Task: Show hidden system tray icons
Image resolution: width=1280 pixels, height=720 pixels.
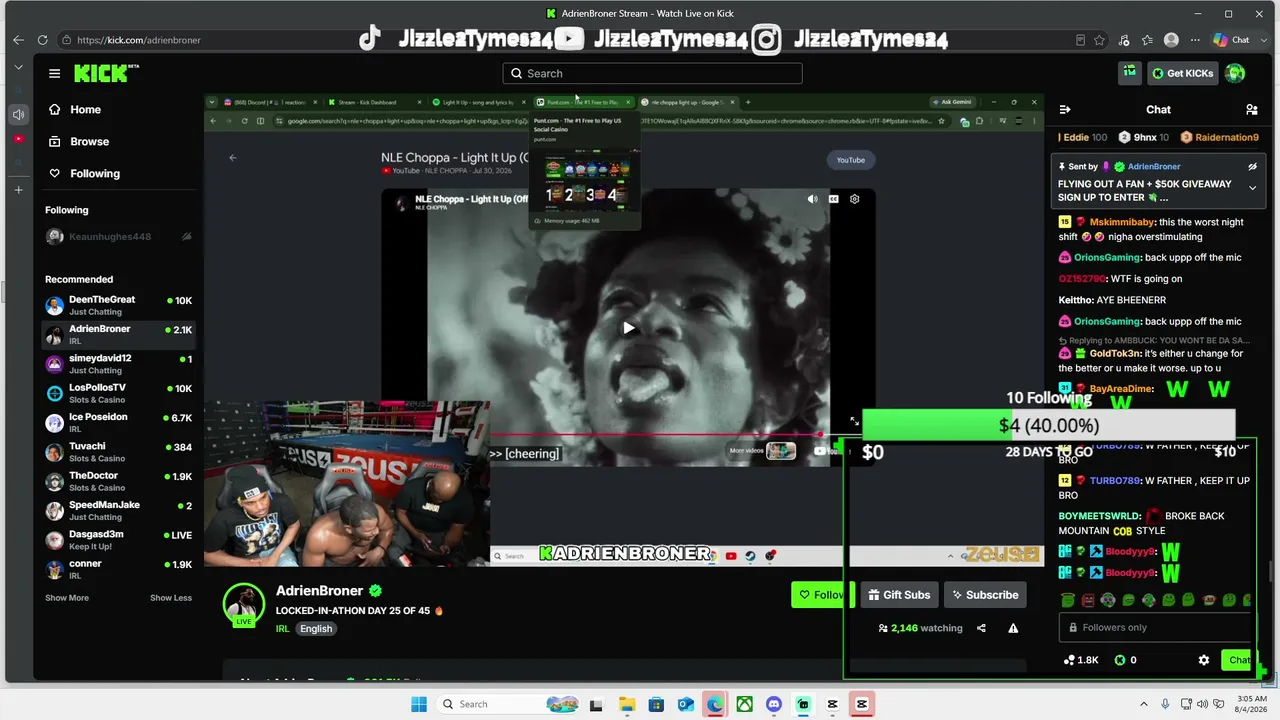Action: pos(1144,704)
